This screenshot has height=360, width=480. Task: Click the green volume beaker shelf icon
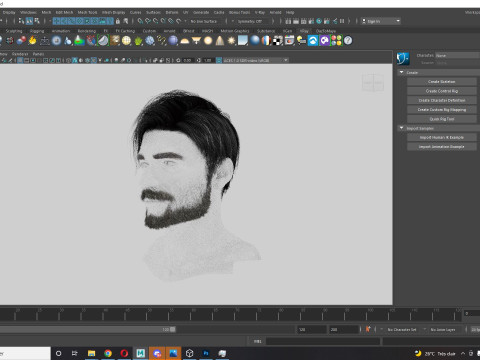click(79, 41)
